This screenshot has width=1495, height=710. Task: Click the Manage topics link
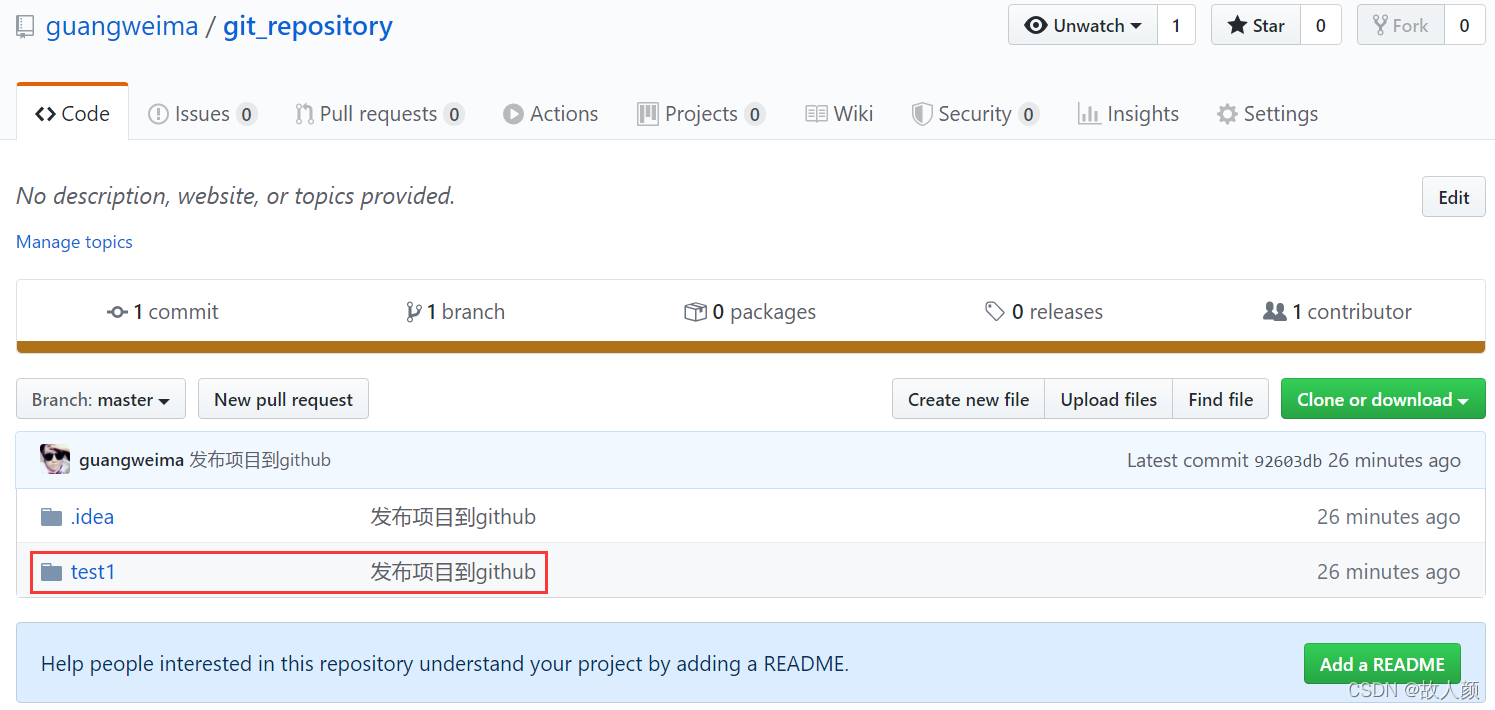click(74, 242)
